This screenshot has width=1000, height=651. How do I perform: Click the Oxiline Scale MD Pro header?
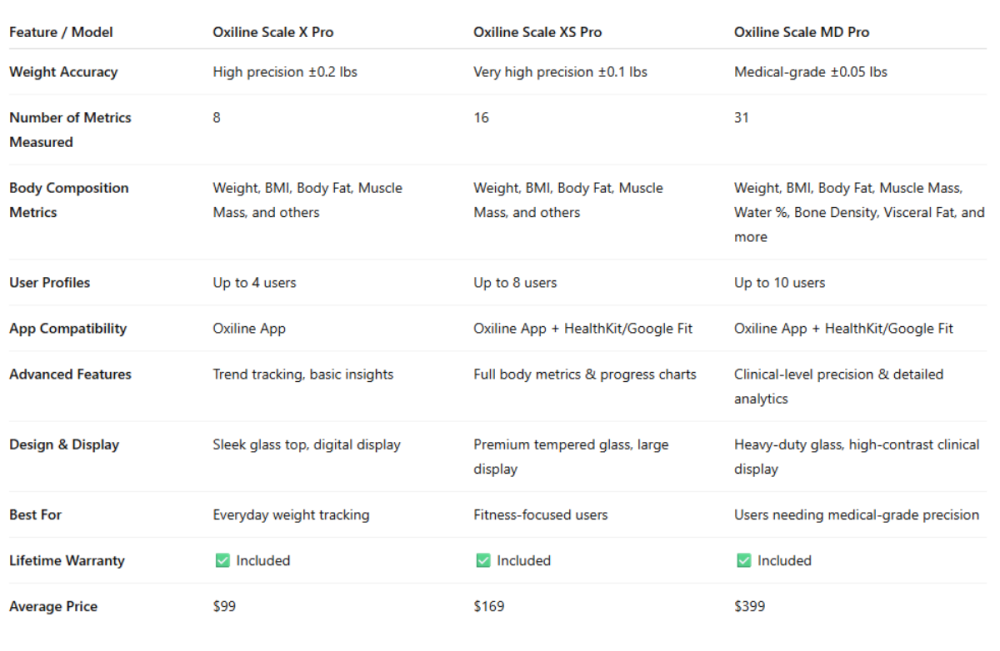pos(801,32)
